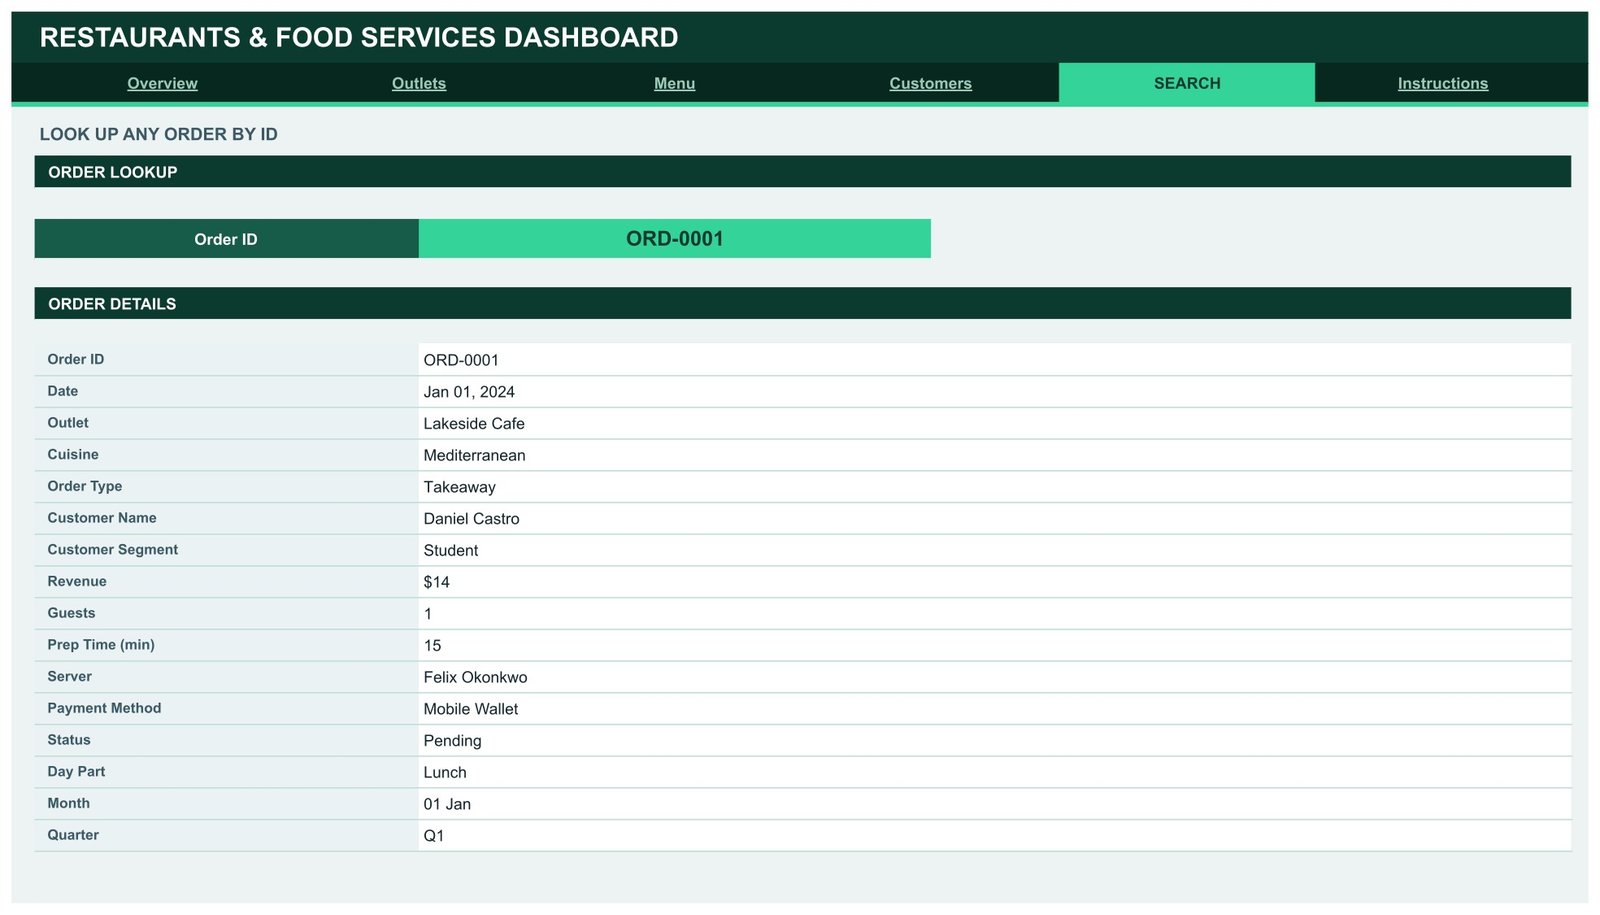This screenshot has width=1600, height=915.
Task: Click the 'Customer Segment' row label
Action: point(113,550)
